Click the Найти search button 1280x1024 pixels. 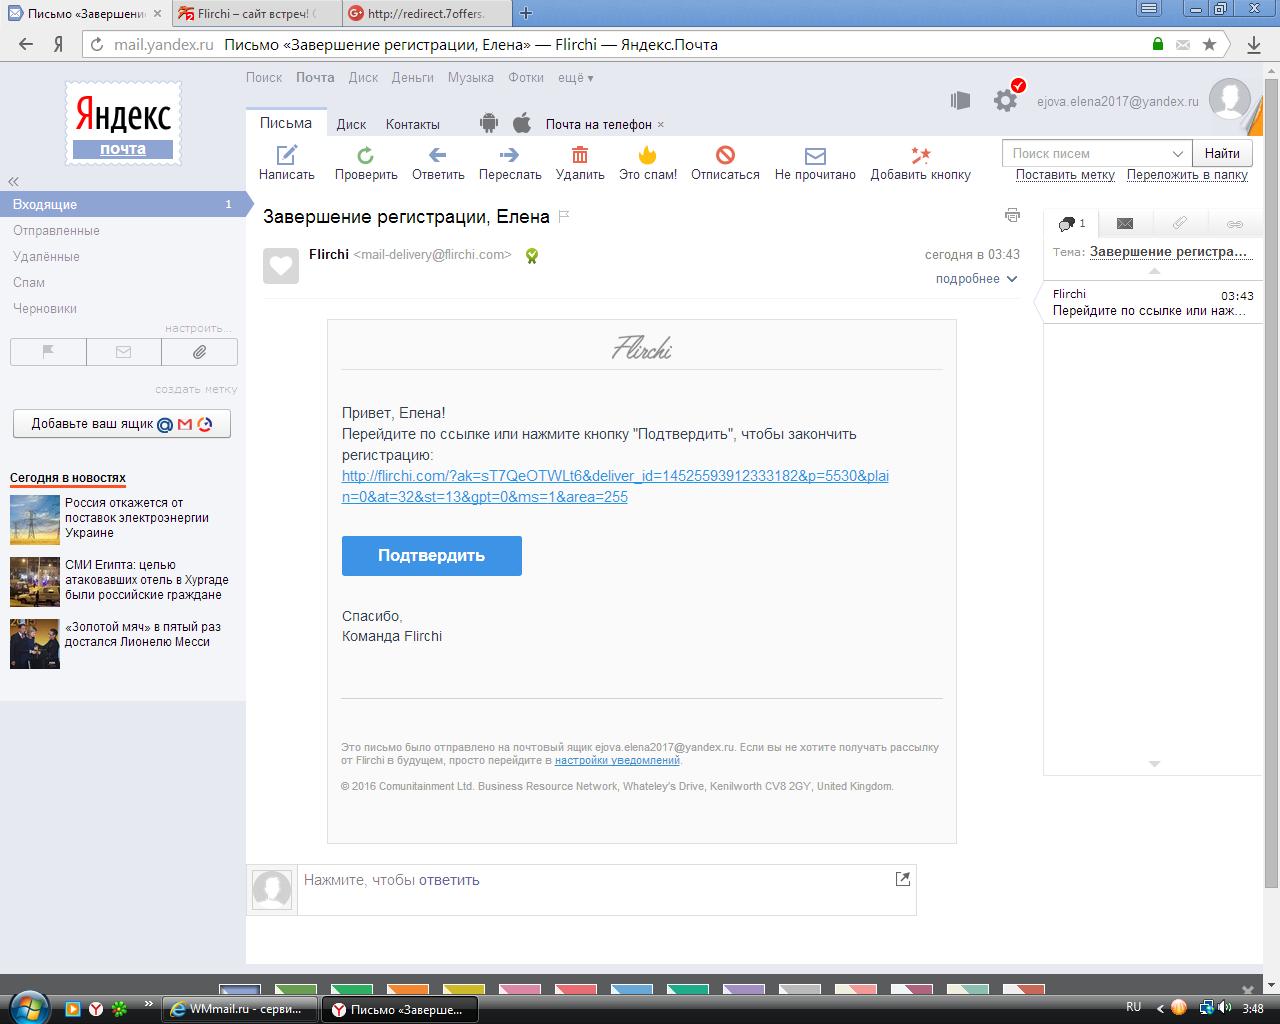point(1222,153)
